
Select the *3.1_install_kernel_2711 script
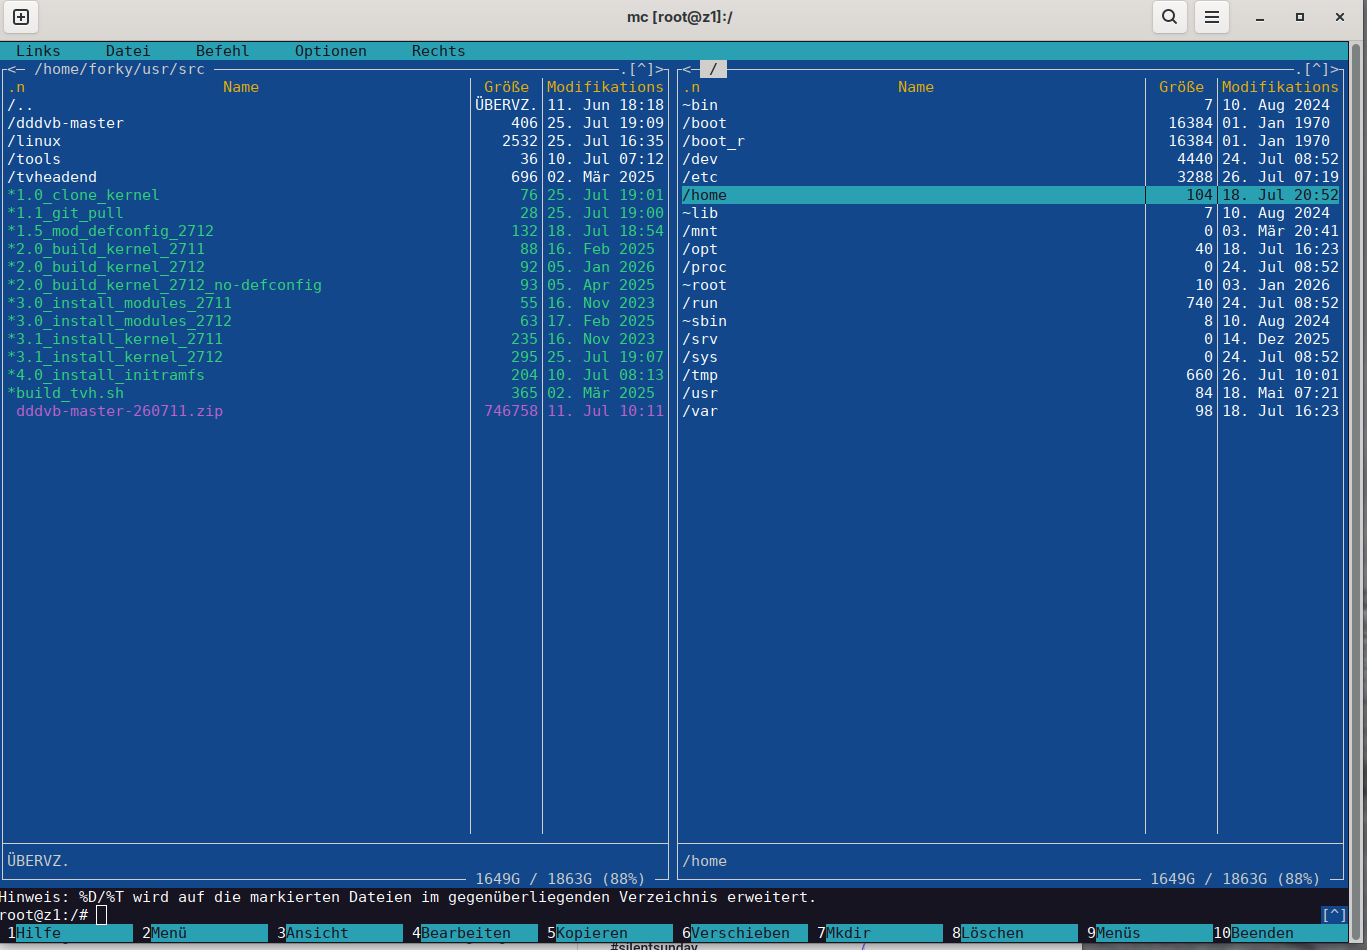point(336,339)
